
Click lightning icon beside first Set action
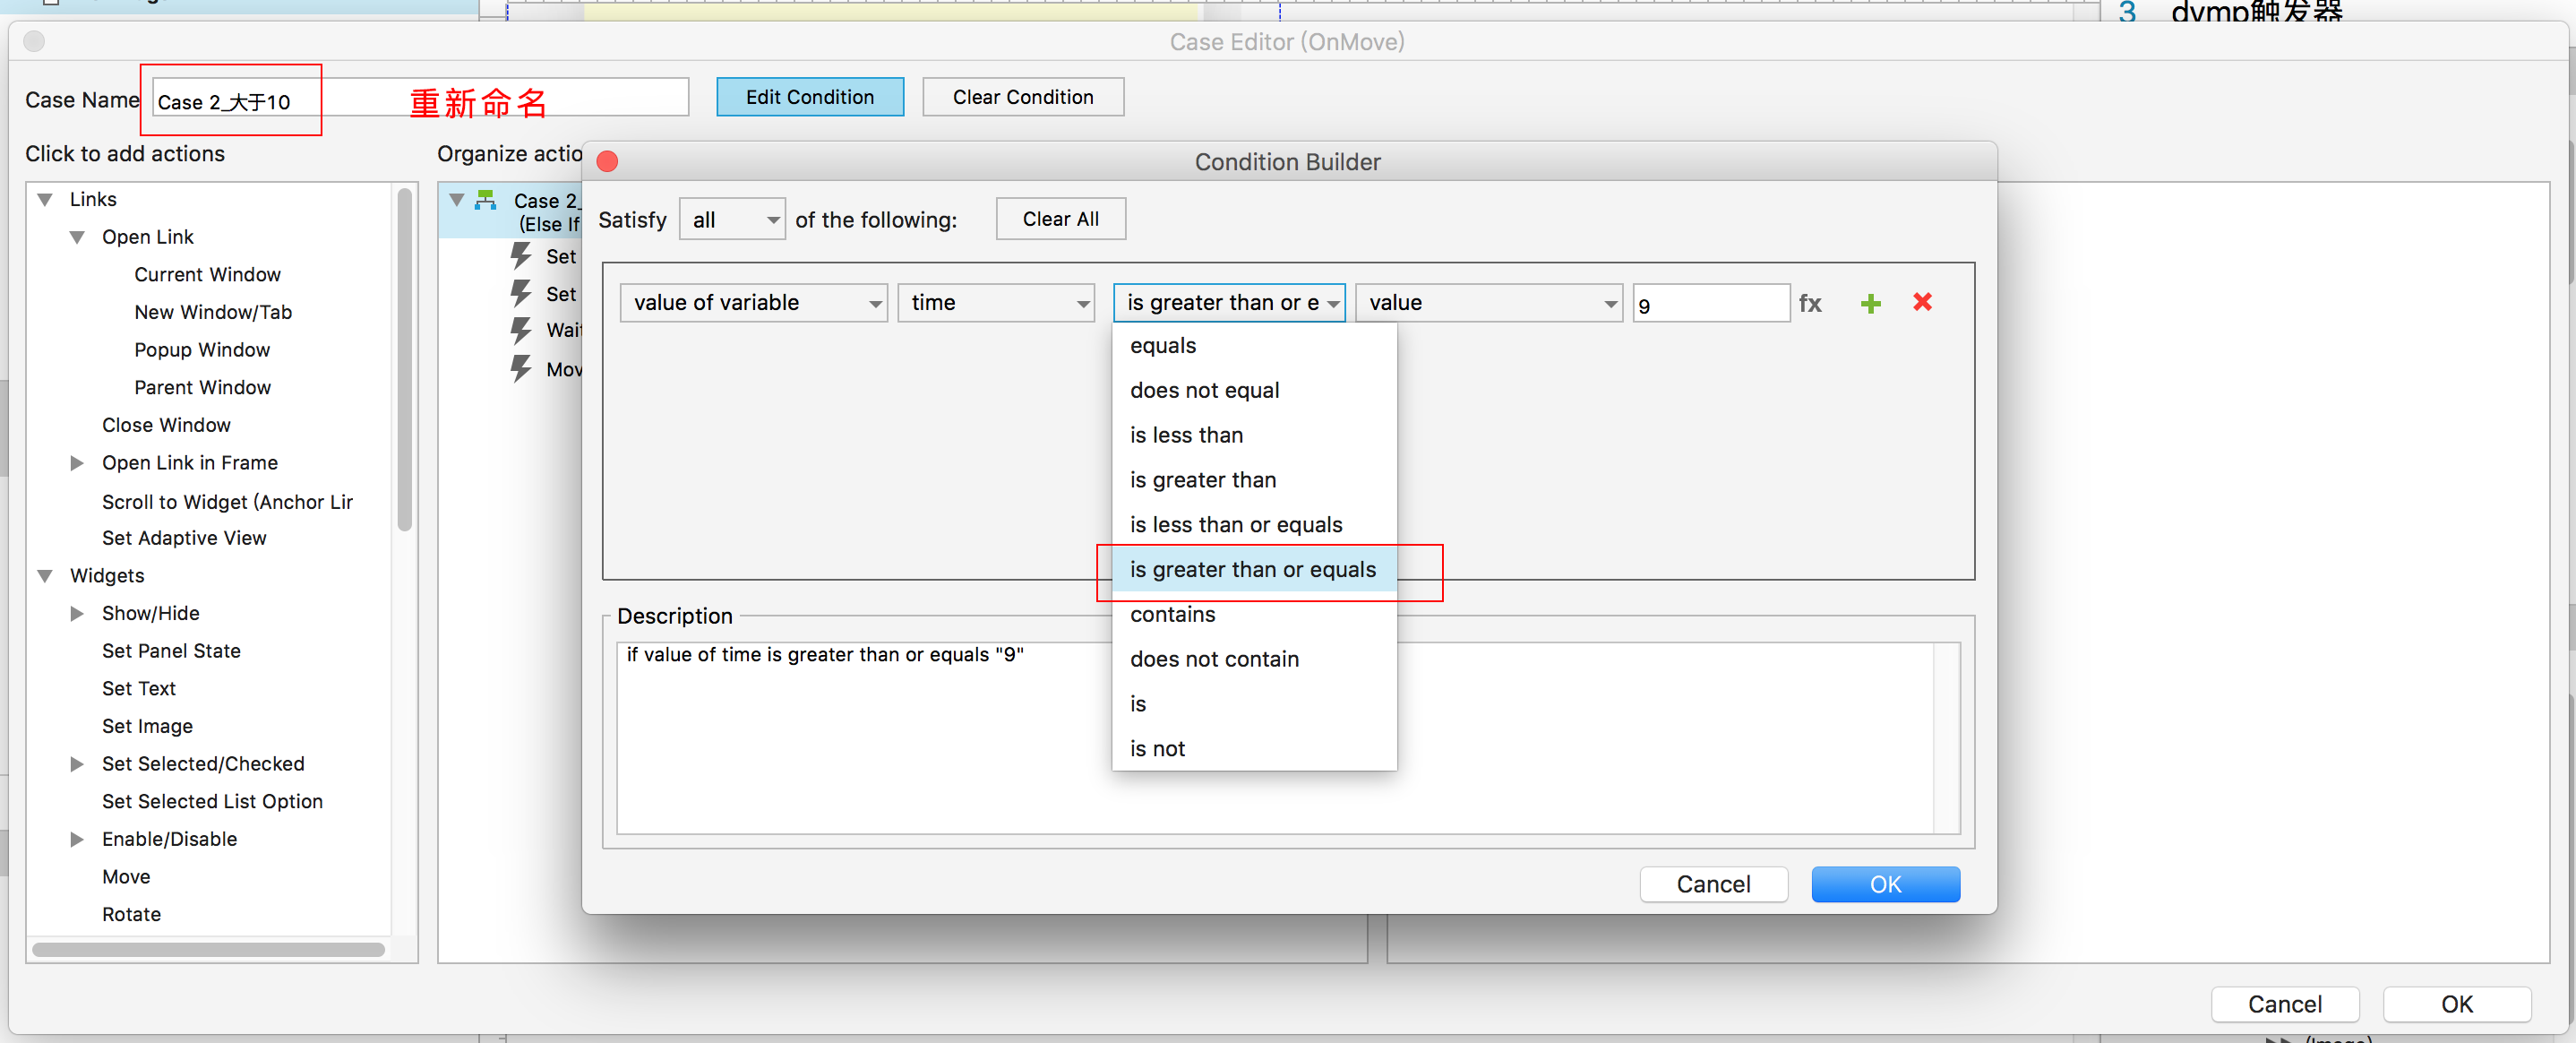pyautogui.click(x=521, y=256)
